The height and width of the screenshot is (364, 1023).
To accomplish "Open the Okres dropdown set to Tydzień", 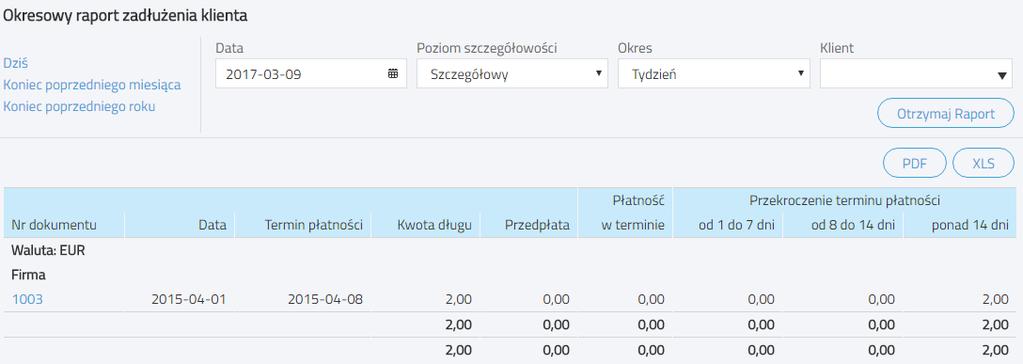I will pyautogui.click(x=714, y=74).
